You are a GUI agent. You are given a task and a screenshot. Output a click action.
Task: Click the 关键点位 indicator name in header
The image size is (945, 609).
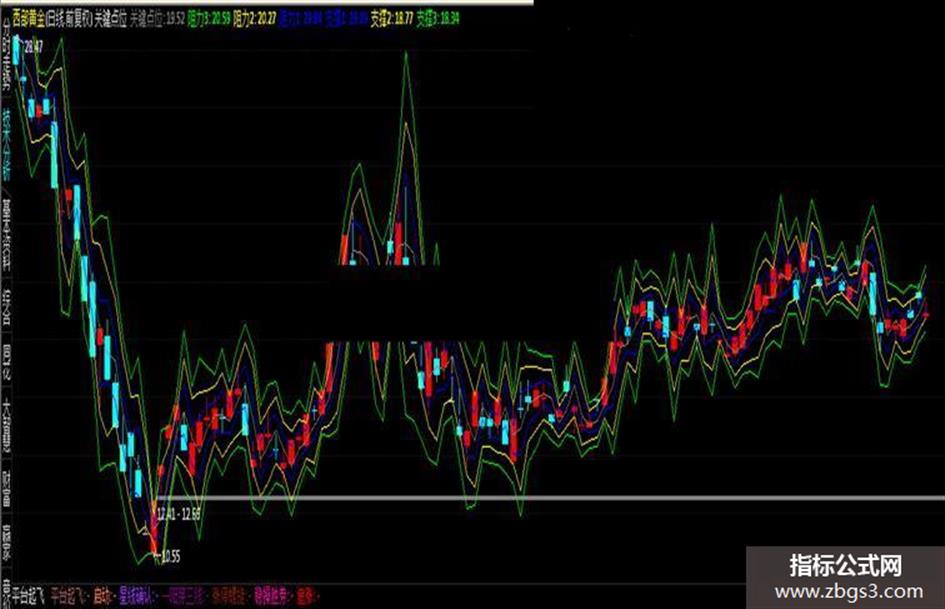pyautogui.click(x=110, y=19)
